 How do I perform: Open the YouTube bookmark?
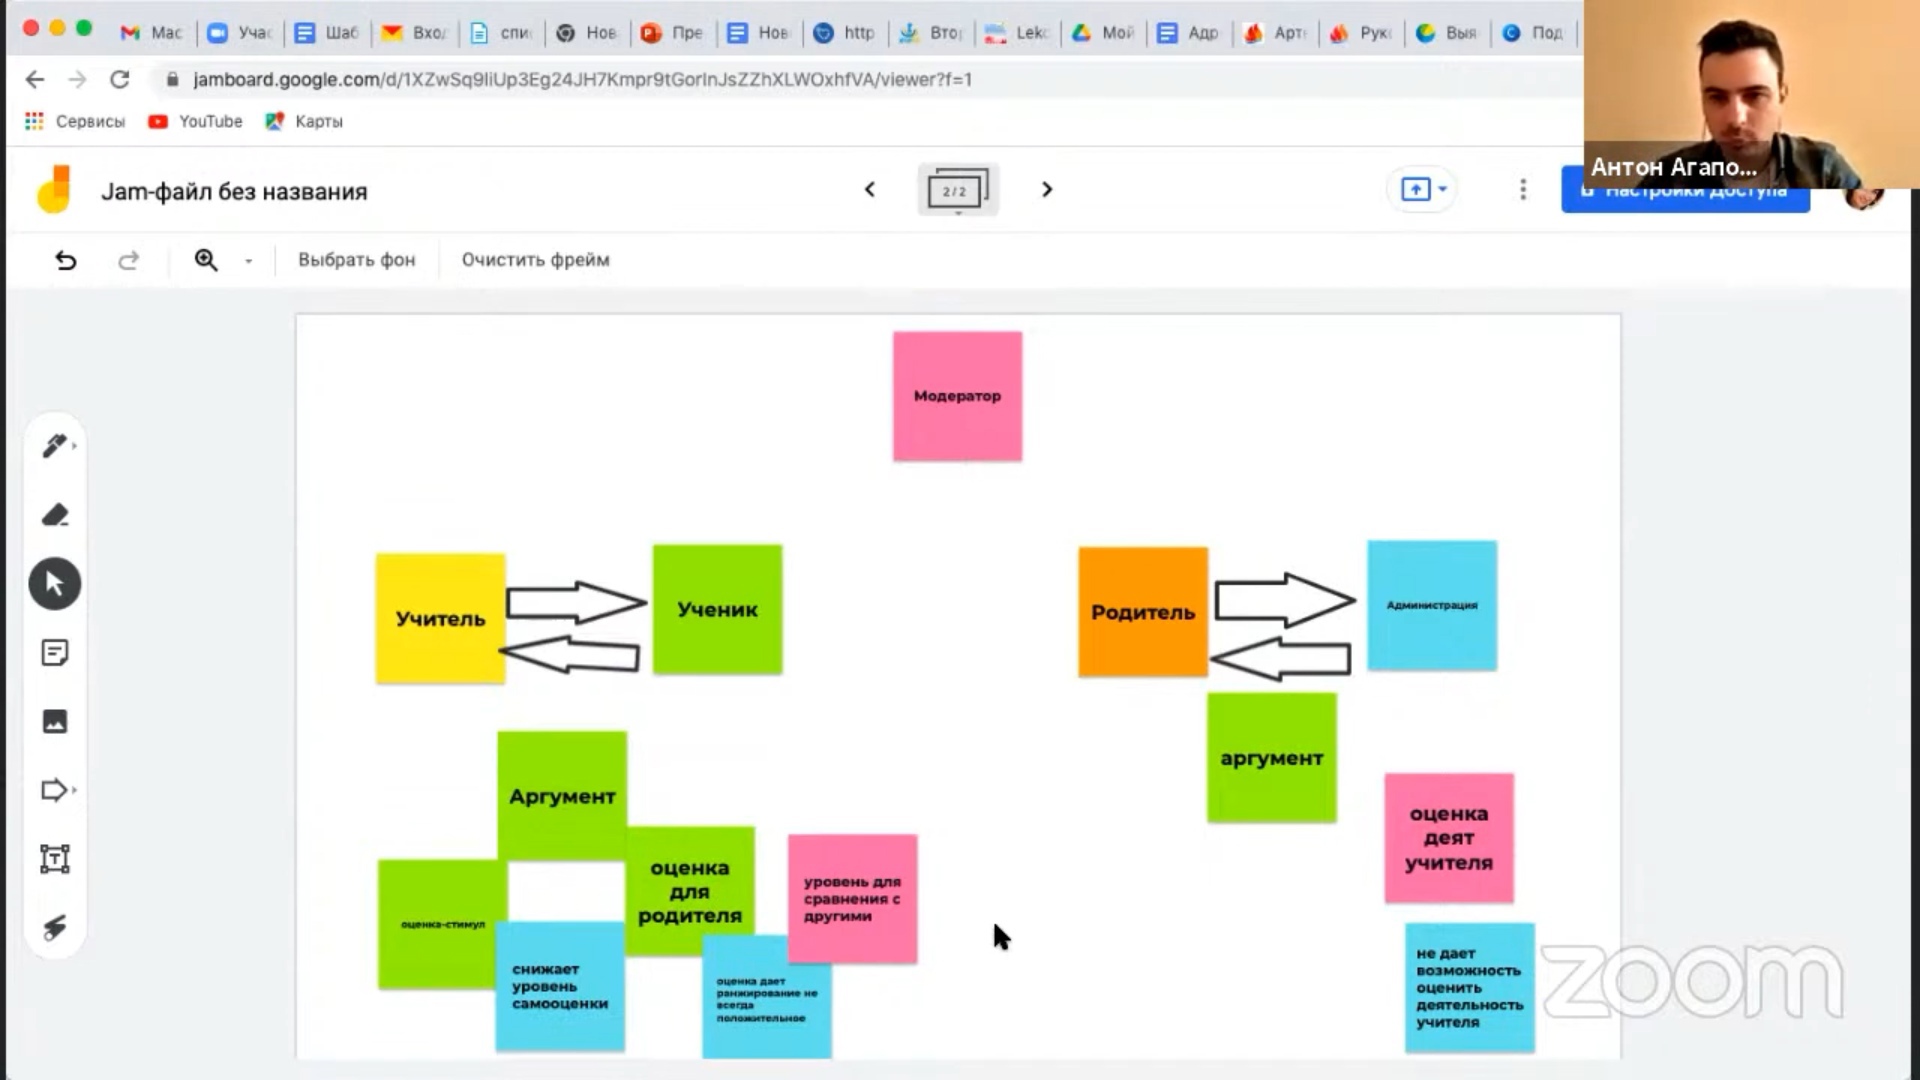point(196,121)
